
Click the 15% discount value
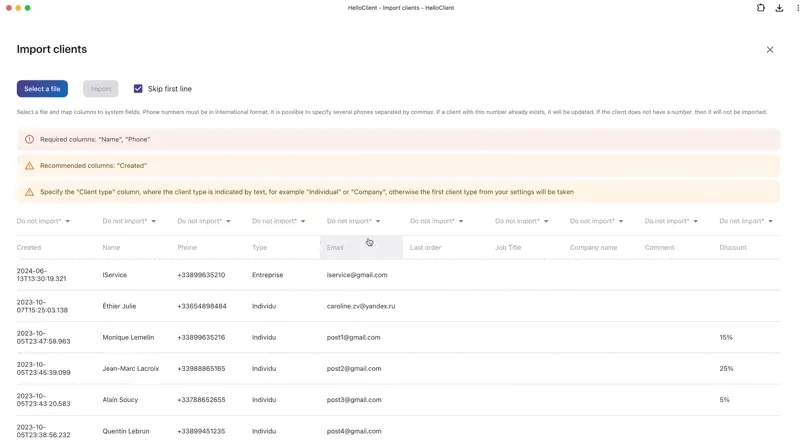(726, 337)
